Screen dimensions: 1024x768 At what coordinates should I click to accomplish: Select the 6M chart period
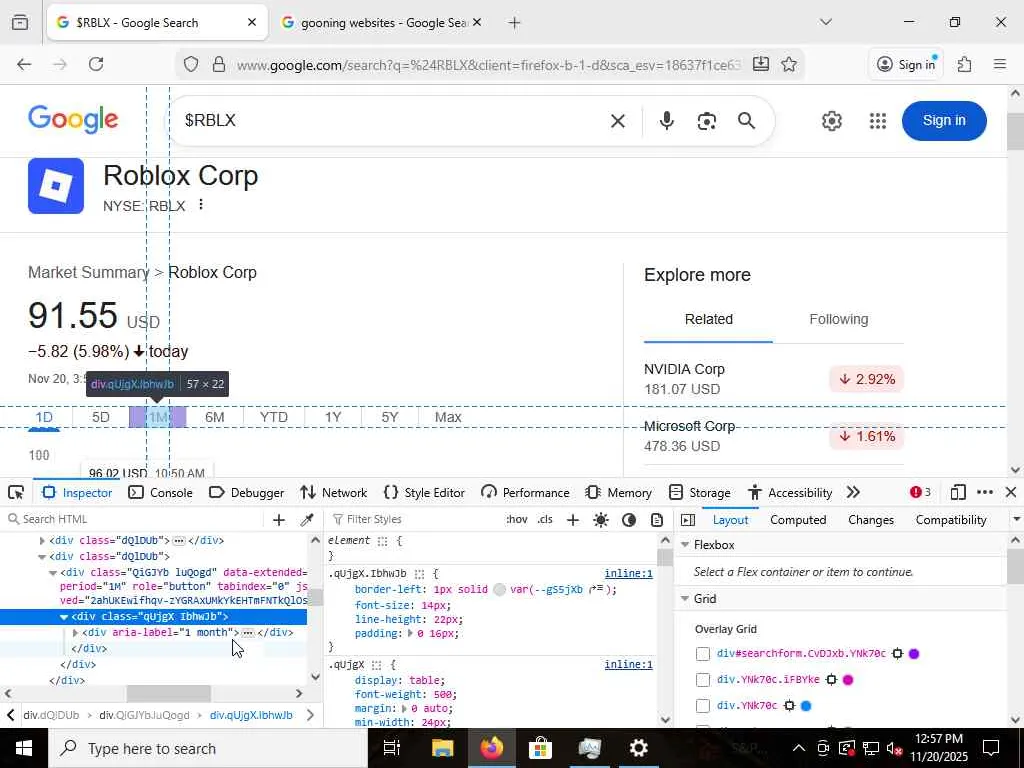(x=214, y=417)
